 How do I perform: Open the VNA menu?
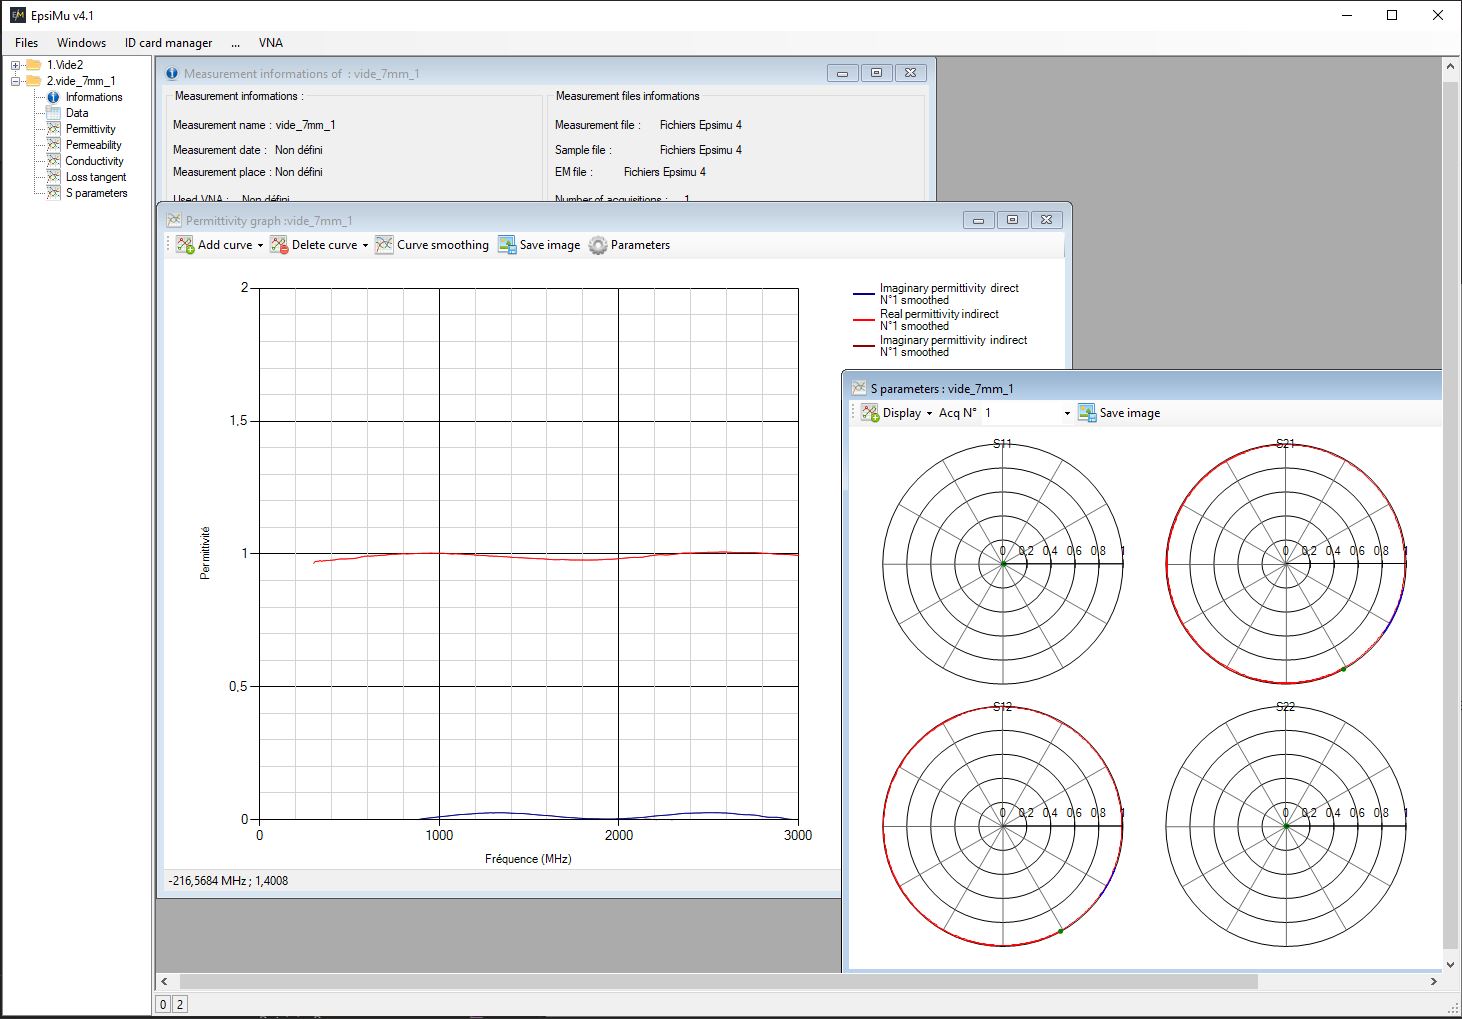click(x=270, y=43)
